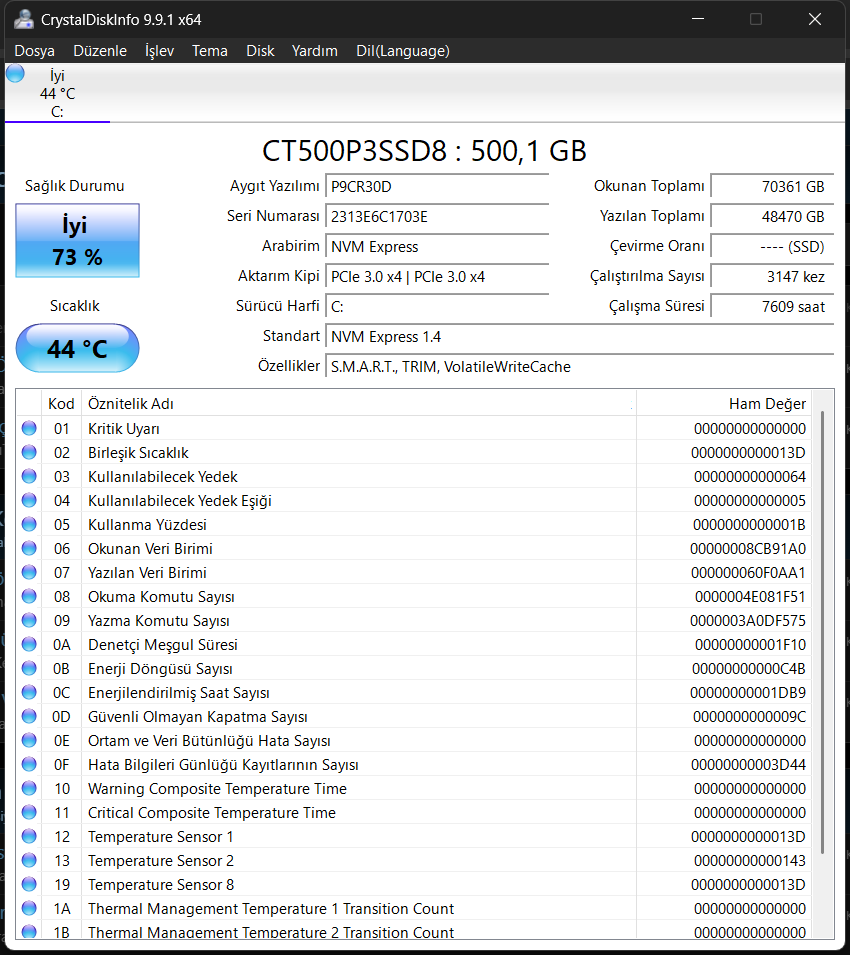Click the attribute list vertical scrollbar

click(x=822, y=663)
